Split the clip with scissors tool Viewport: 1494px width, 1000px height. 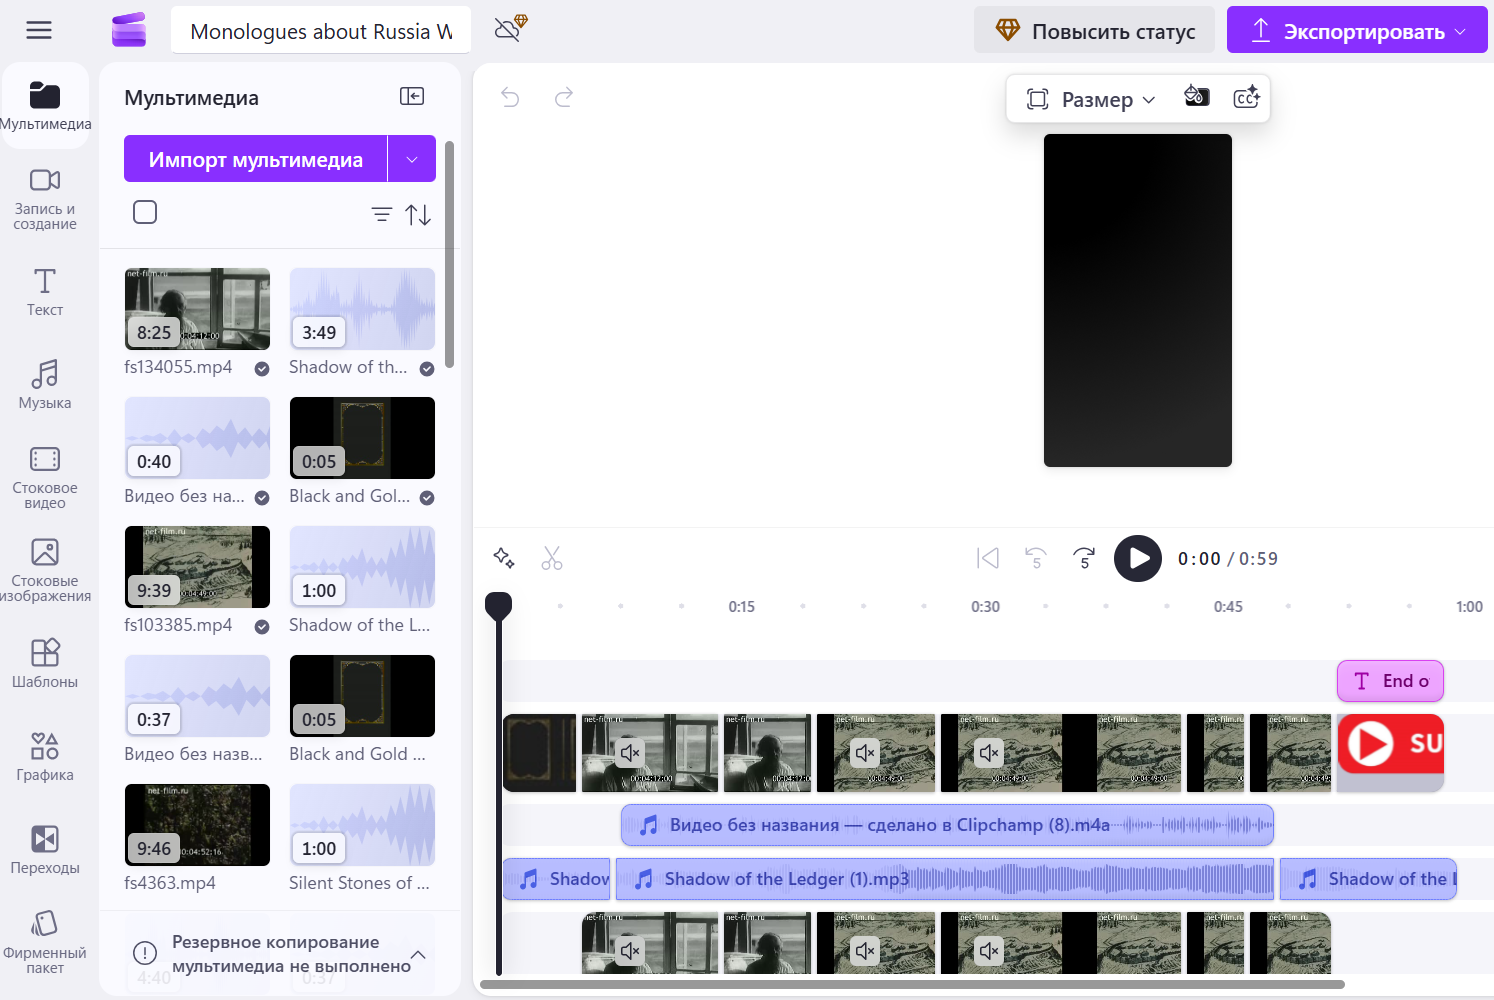point(552,558)
